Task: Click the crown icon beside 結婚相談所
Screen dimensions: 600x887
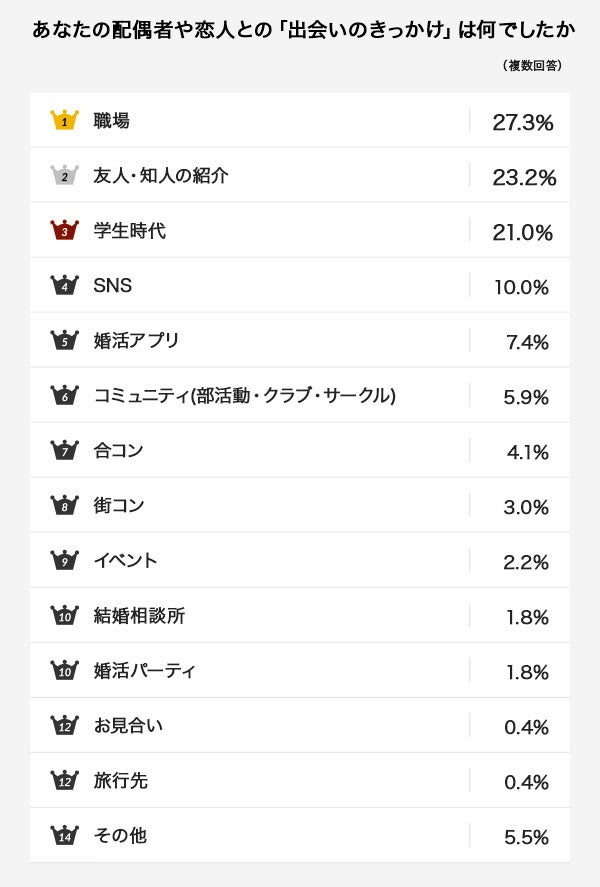Action: (64, 616)
